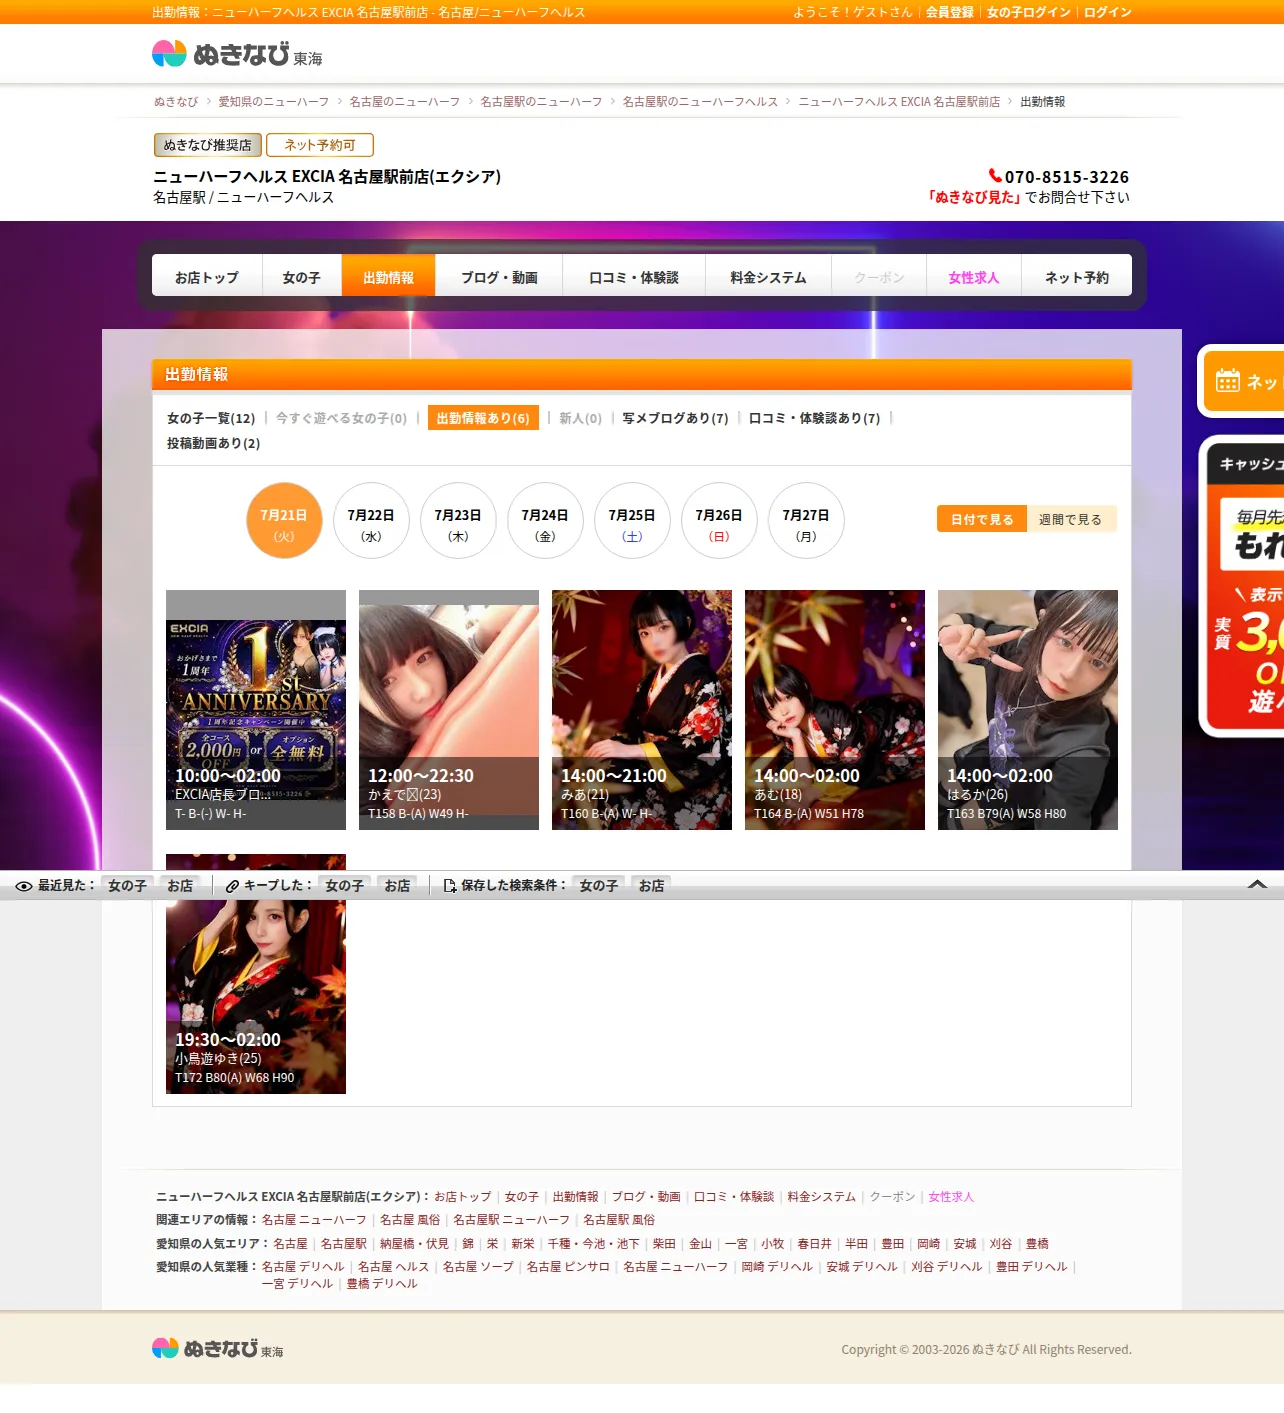Click the cashback promotion side banner
The width and height of the screenshot is (1284, 1413).
1243,587
